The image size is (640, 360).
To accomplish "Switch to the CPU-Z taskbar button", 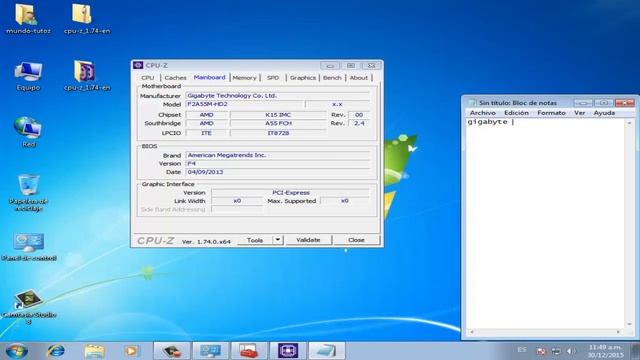I will (x=288, y=351).
